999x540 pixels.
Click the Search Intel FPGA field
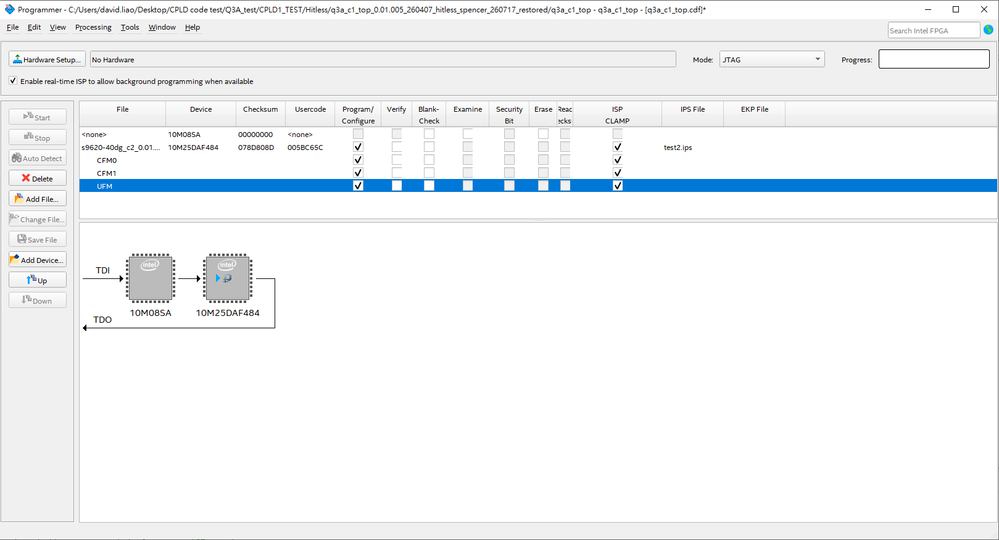933,30
